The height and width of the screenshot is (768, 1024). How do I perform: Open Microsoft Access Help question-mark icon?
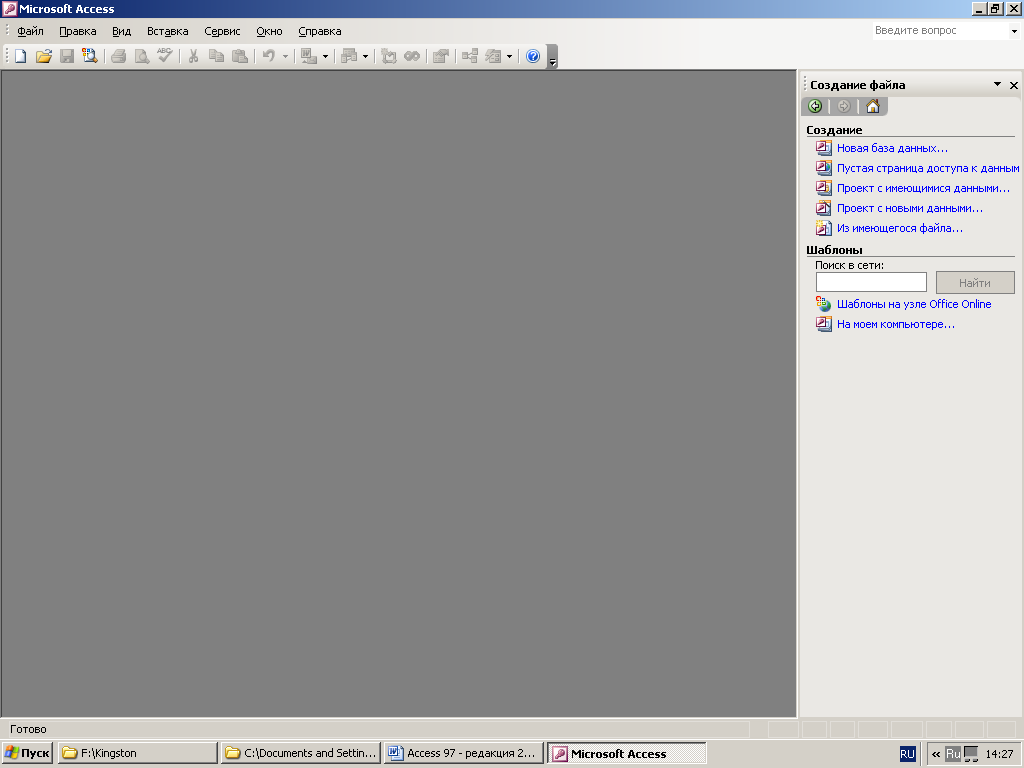point(533,56)
